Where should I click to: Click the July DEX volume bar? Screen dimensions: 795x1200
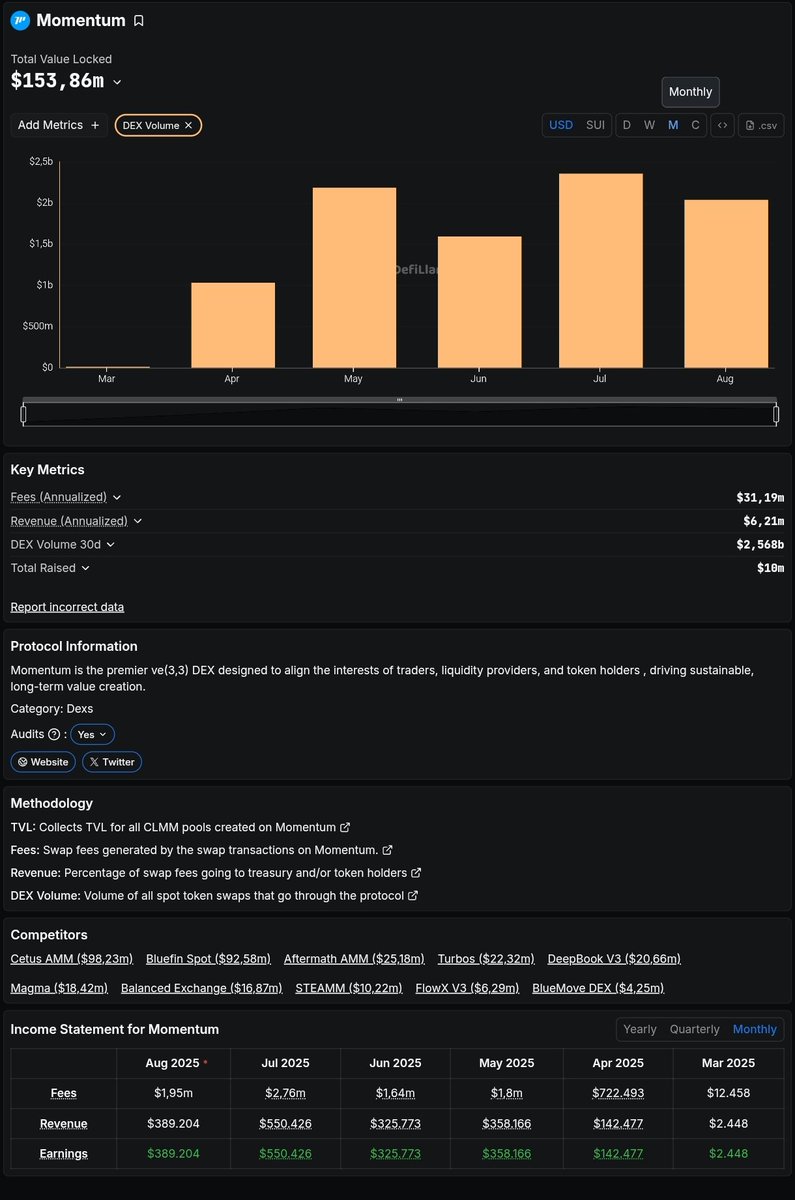pos(601,270)
